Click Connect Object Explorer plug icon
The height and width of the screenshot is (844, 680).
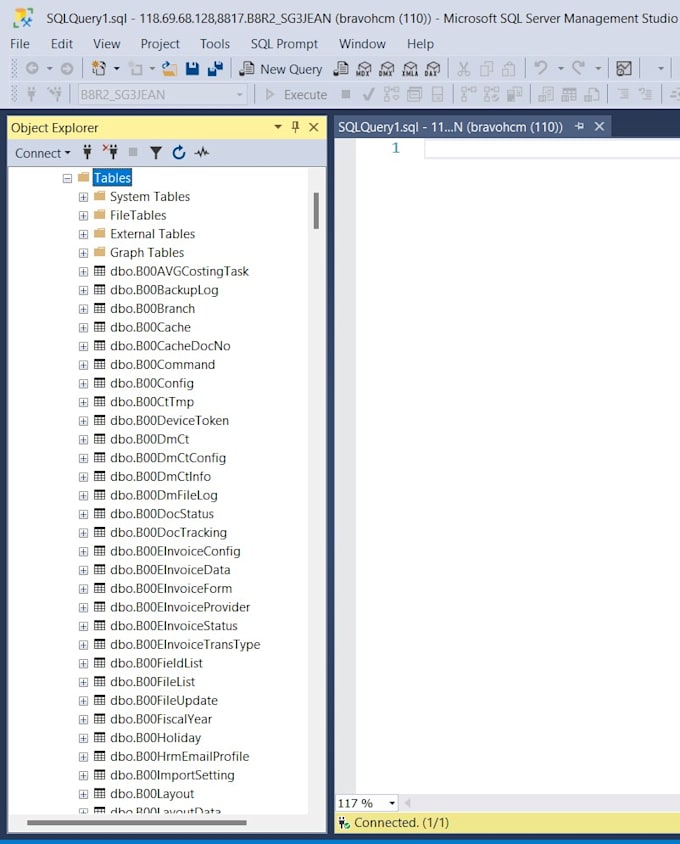tap(87, 153)
